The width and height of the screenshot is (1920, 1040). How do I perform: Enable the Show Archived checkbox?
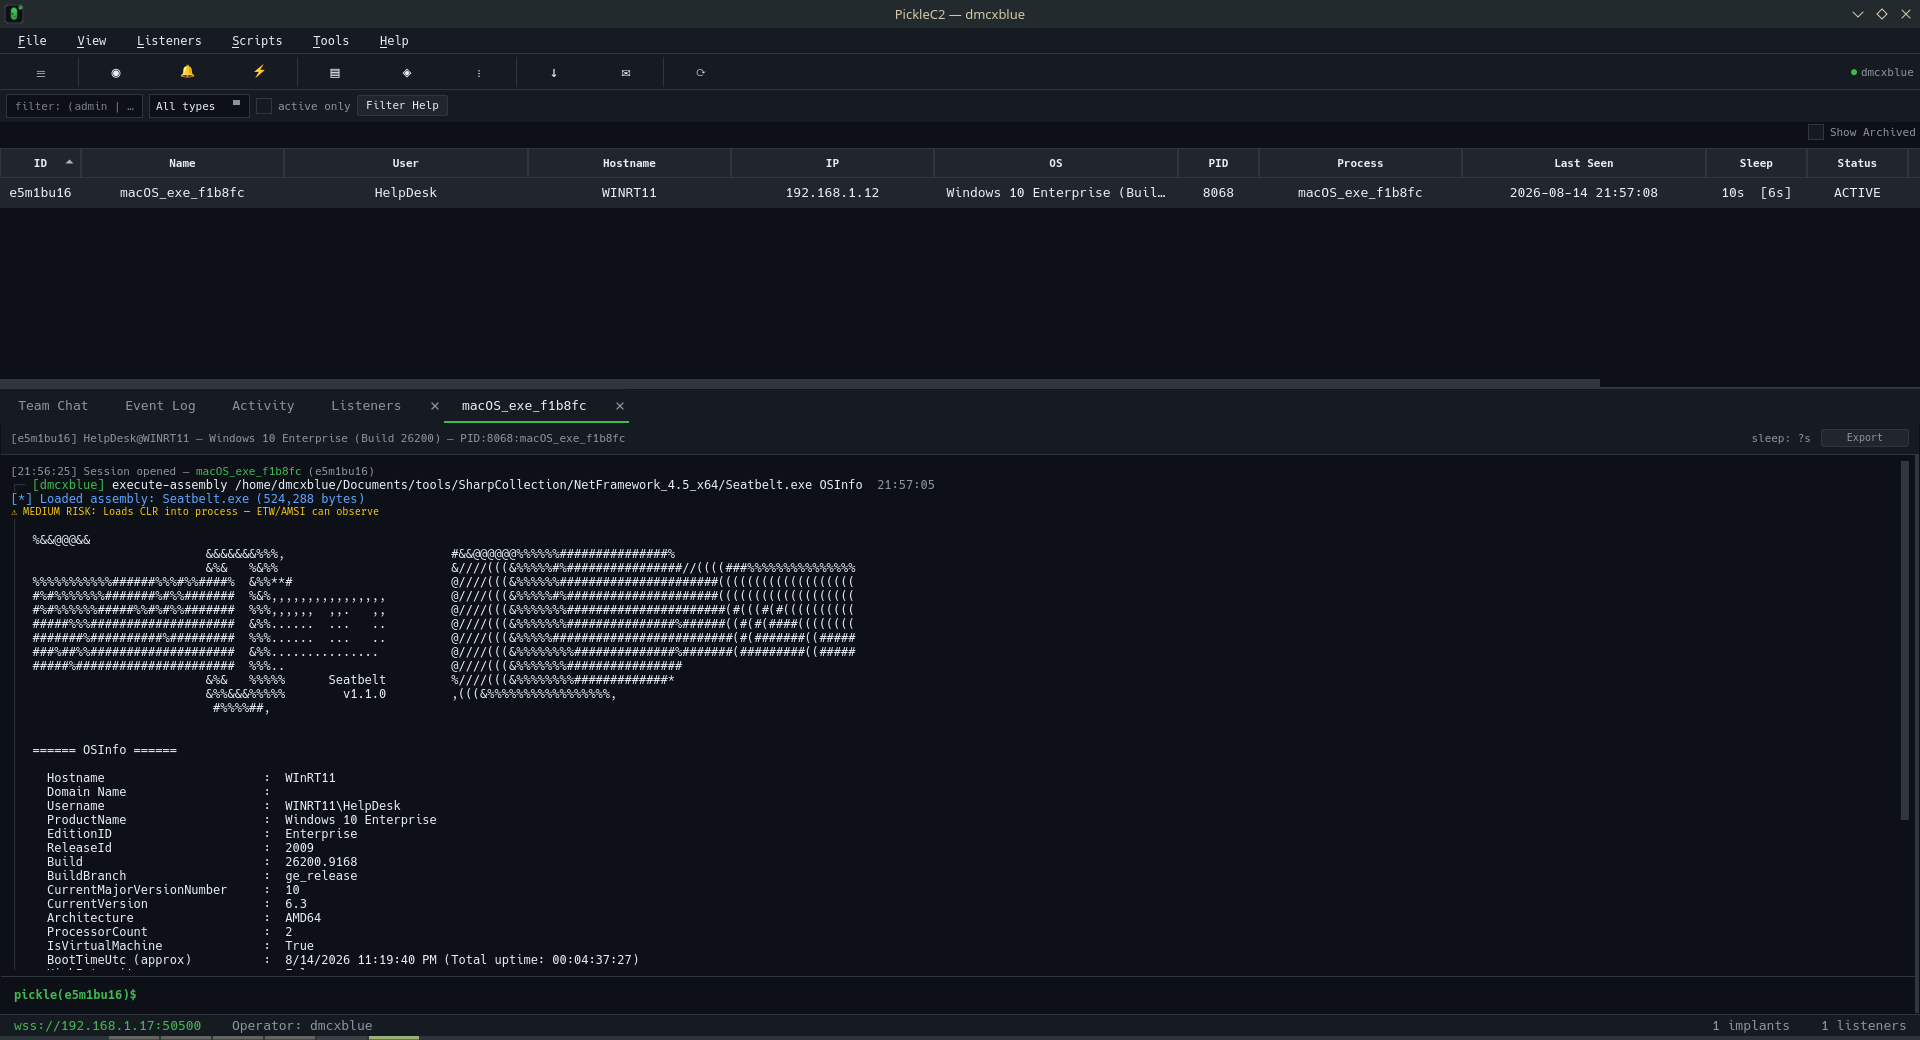tap(1816, 132)
